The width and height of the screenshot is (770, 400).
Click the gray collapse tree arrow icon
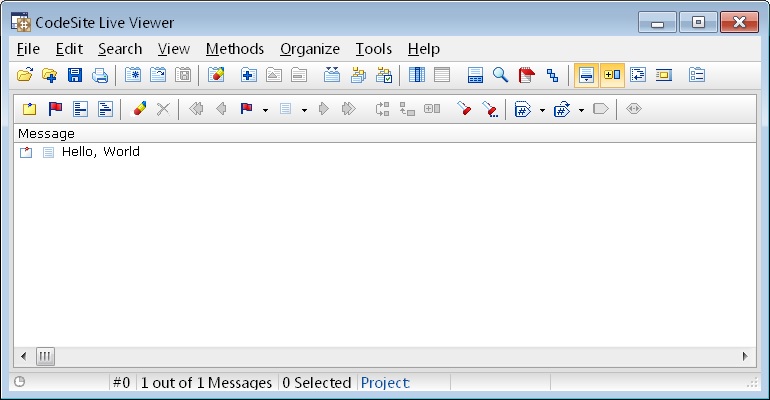pyautogui.click(x=407, y=108)
